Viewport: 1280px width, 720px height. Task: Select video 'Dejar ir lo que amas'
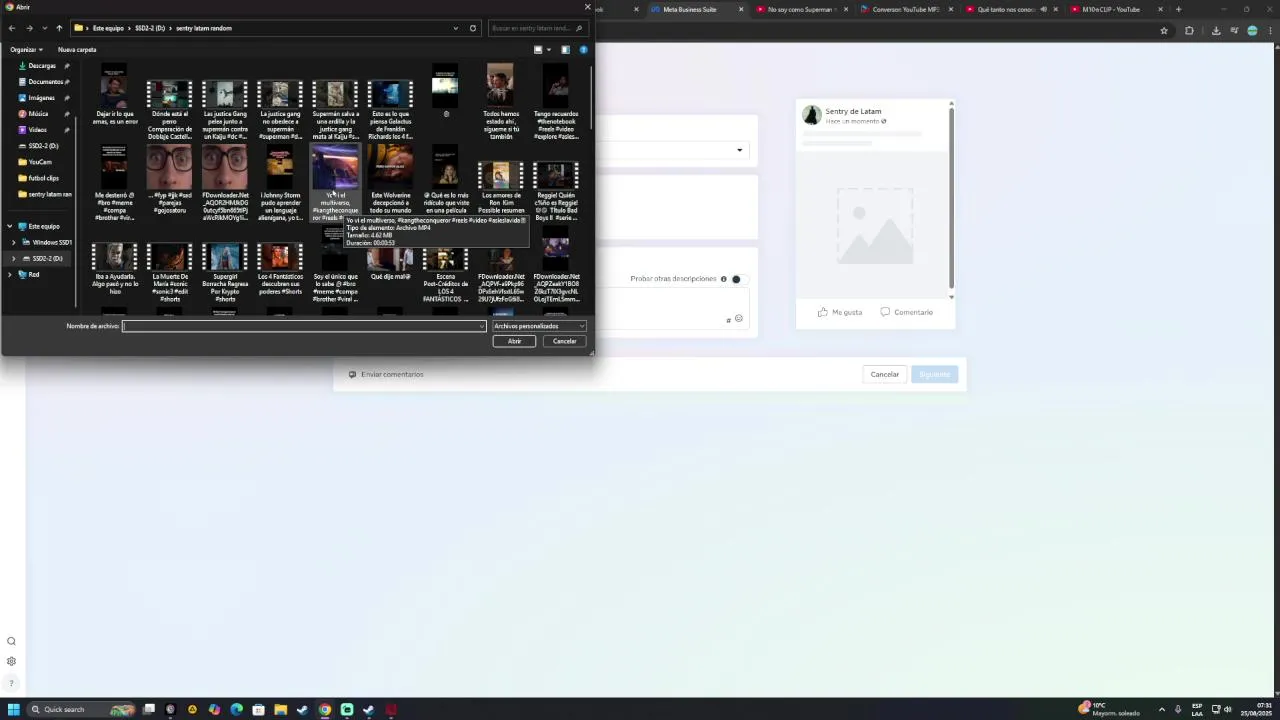point(115,95)
